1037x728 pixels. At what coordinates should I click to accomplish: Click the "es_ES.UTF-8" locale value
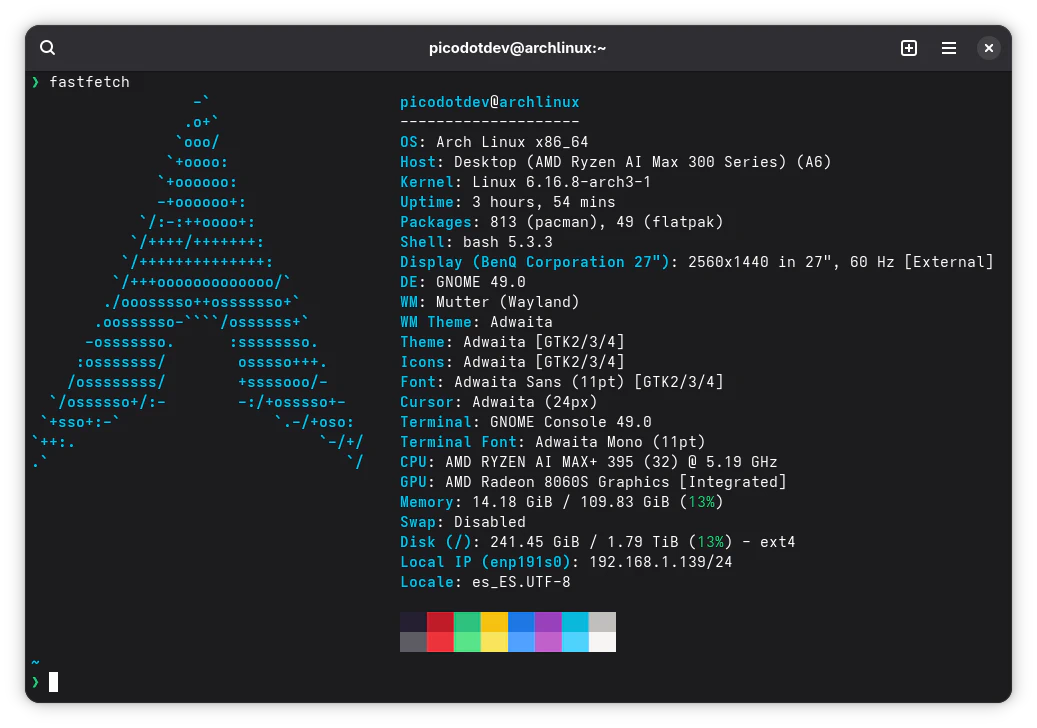(x=521, y=582)
